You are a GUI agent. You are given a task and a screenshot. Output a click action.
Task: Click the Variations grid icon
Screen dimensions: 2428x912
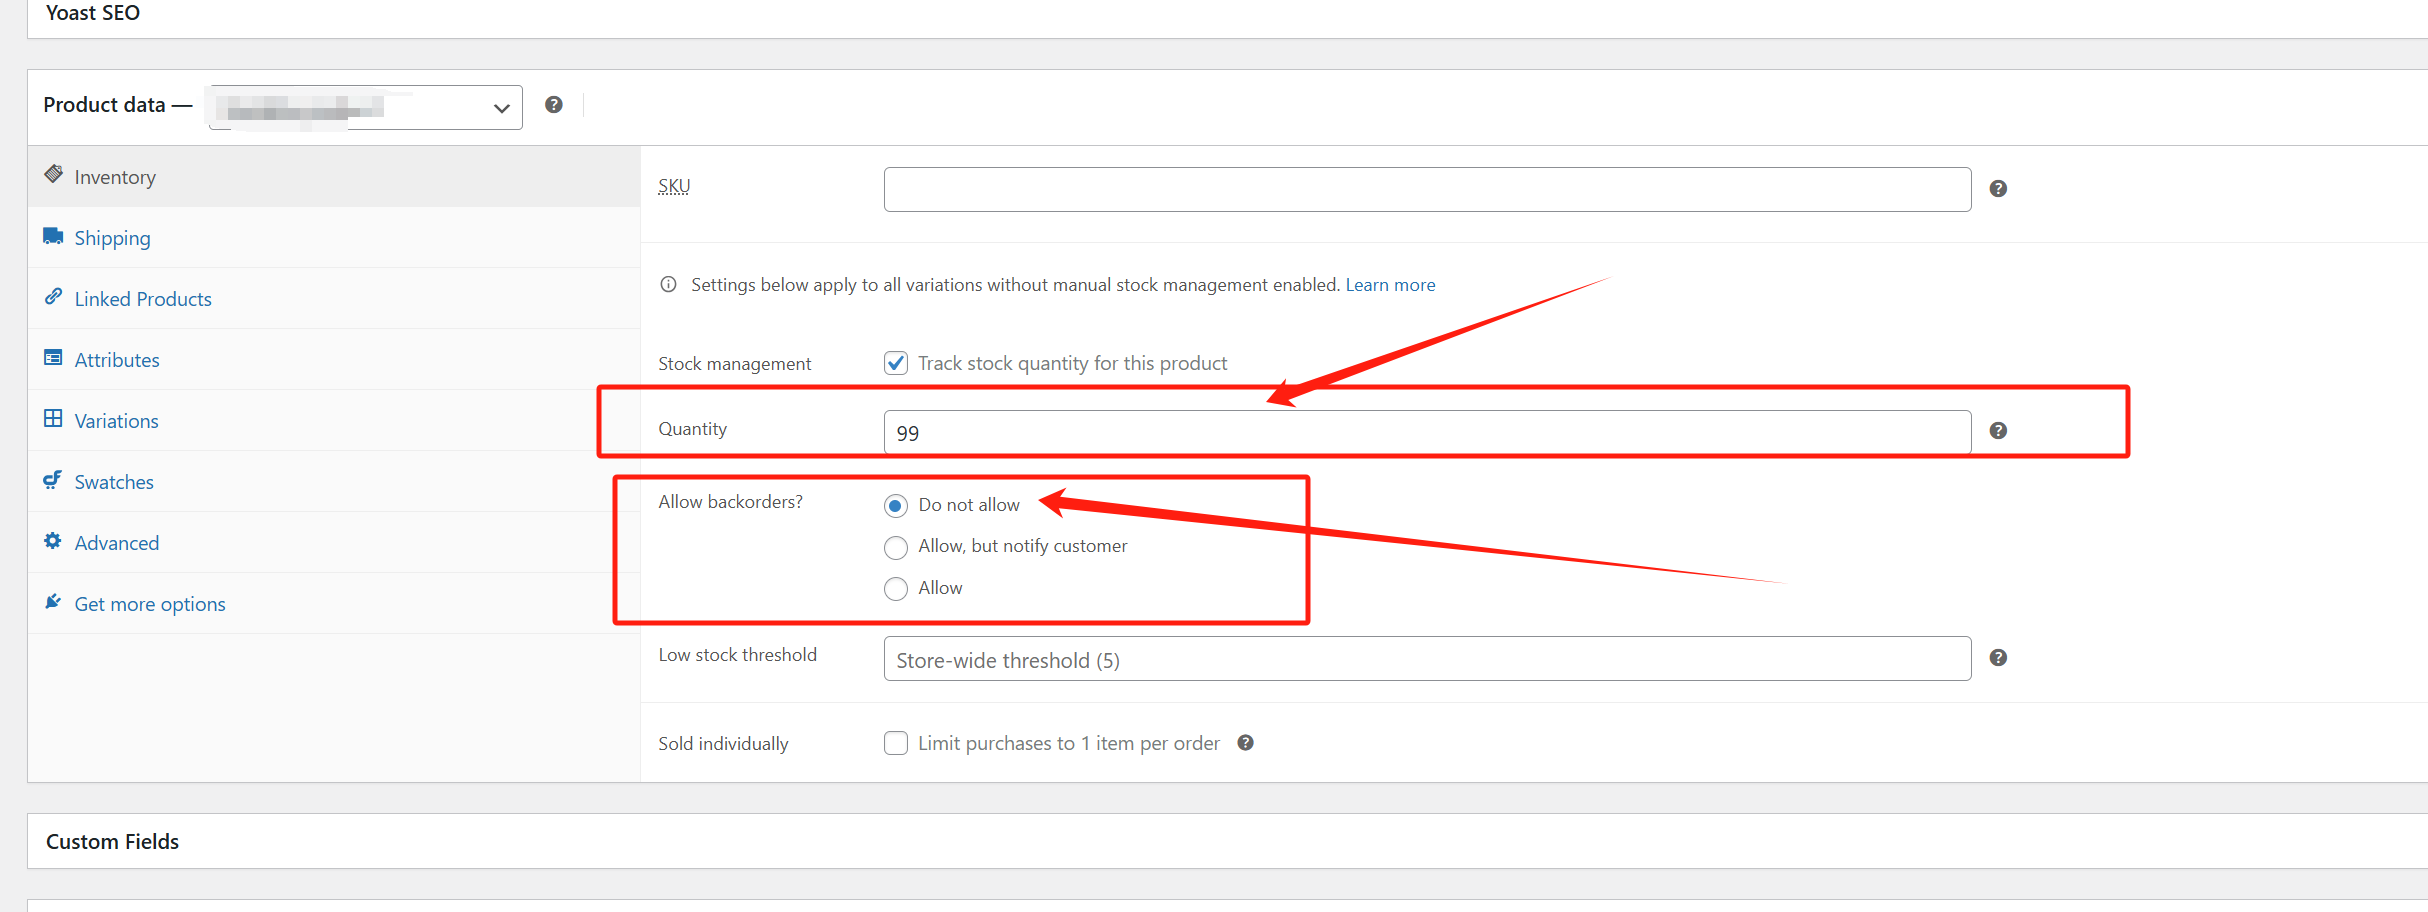click(x=53, y=418)
